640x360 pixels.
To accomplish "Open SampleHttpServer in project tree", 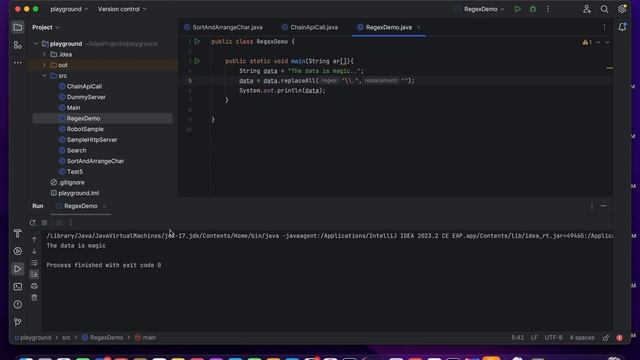I will coord(92,140).
